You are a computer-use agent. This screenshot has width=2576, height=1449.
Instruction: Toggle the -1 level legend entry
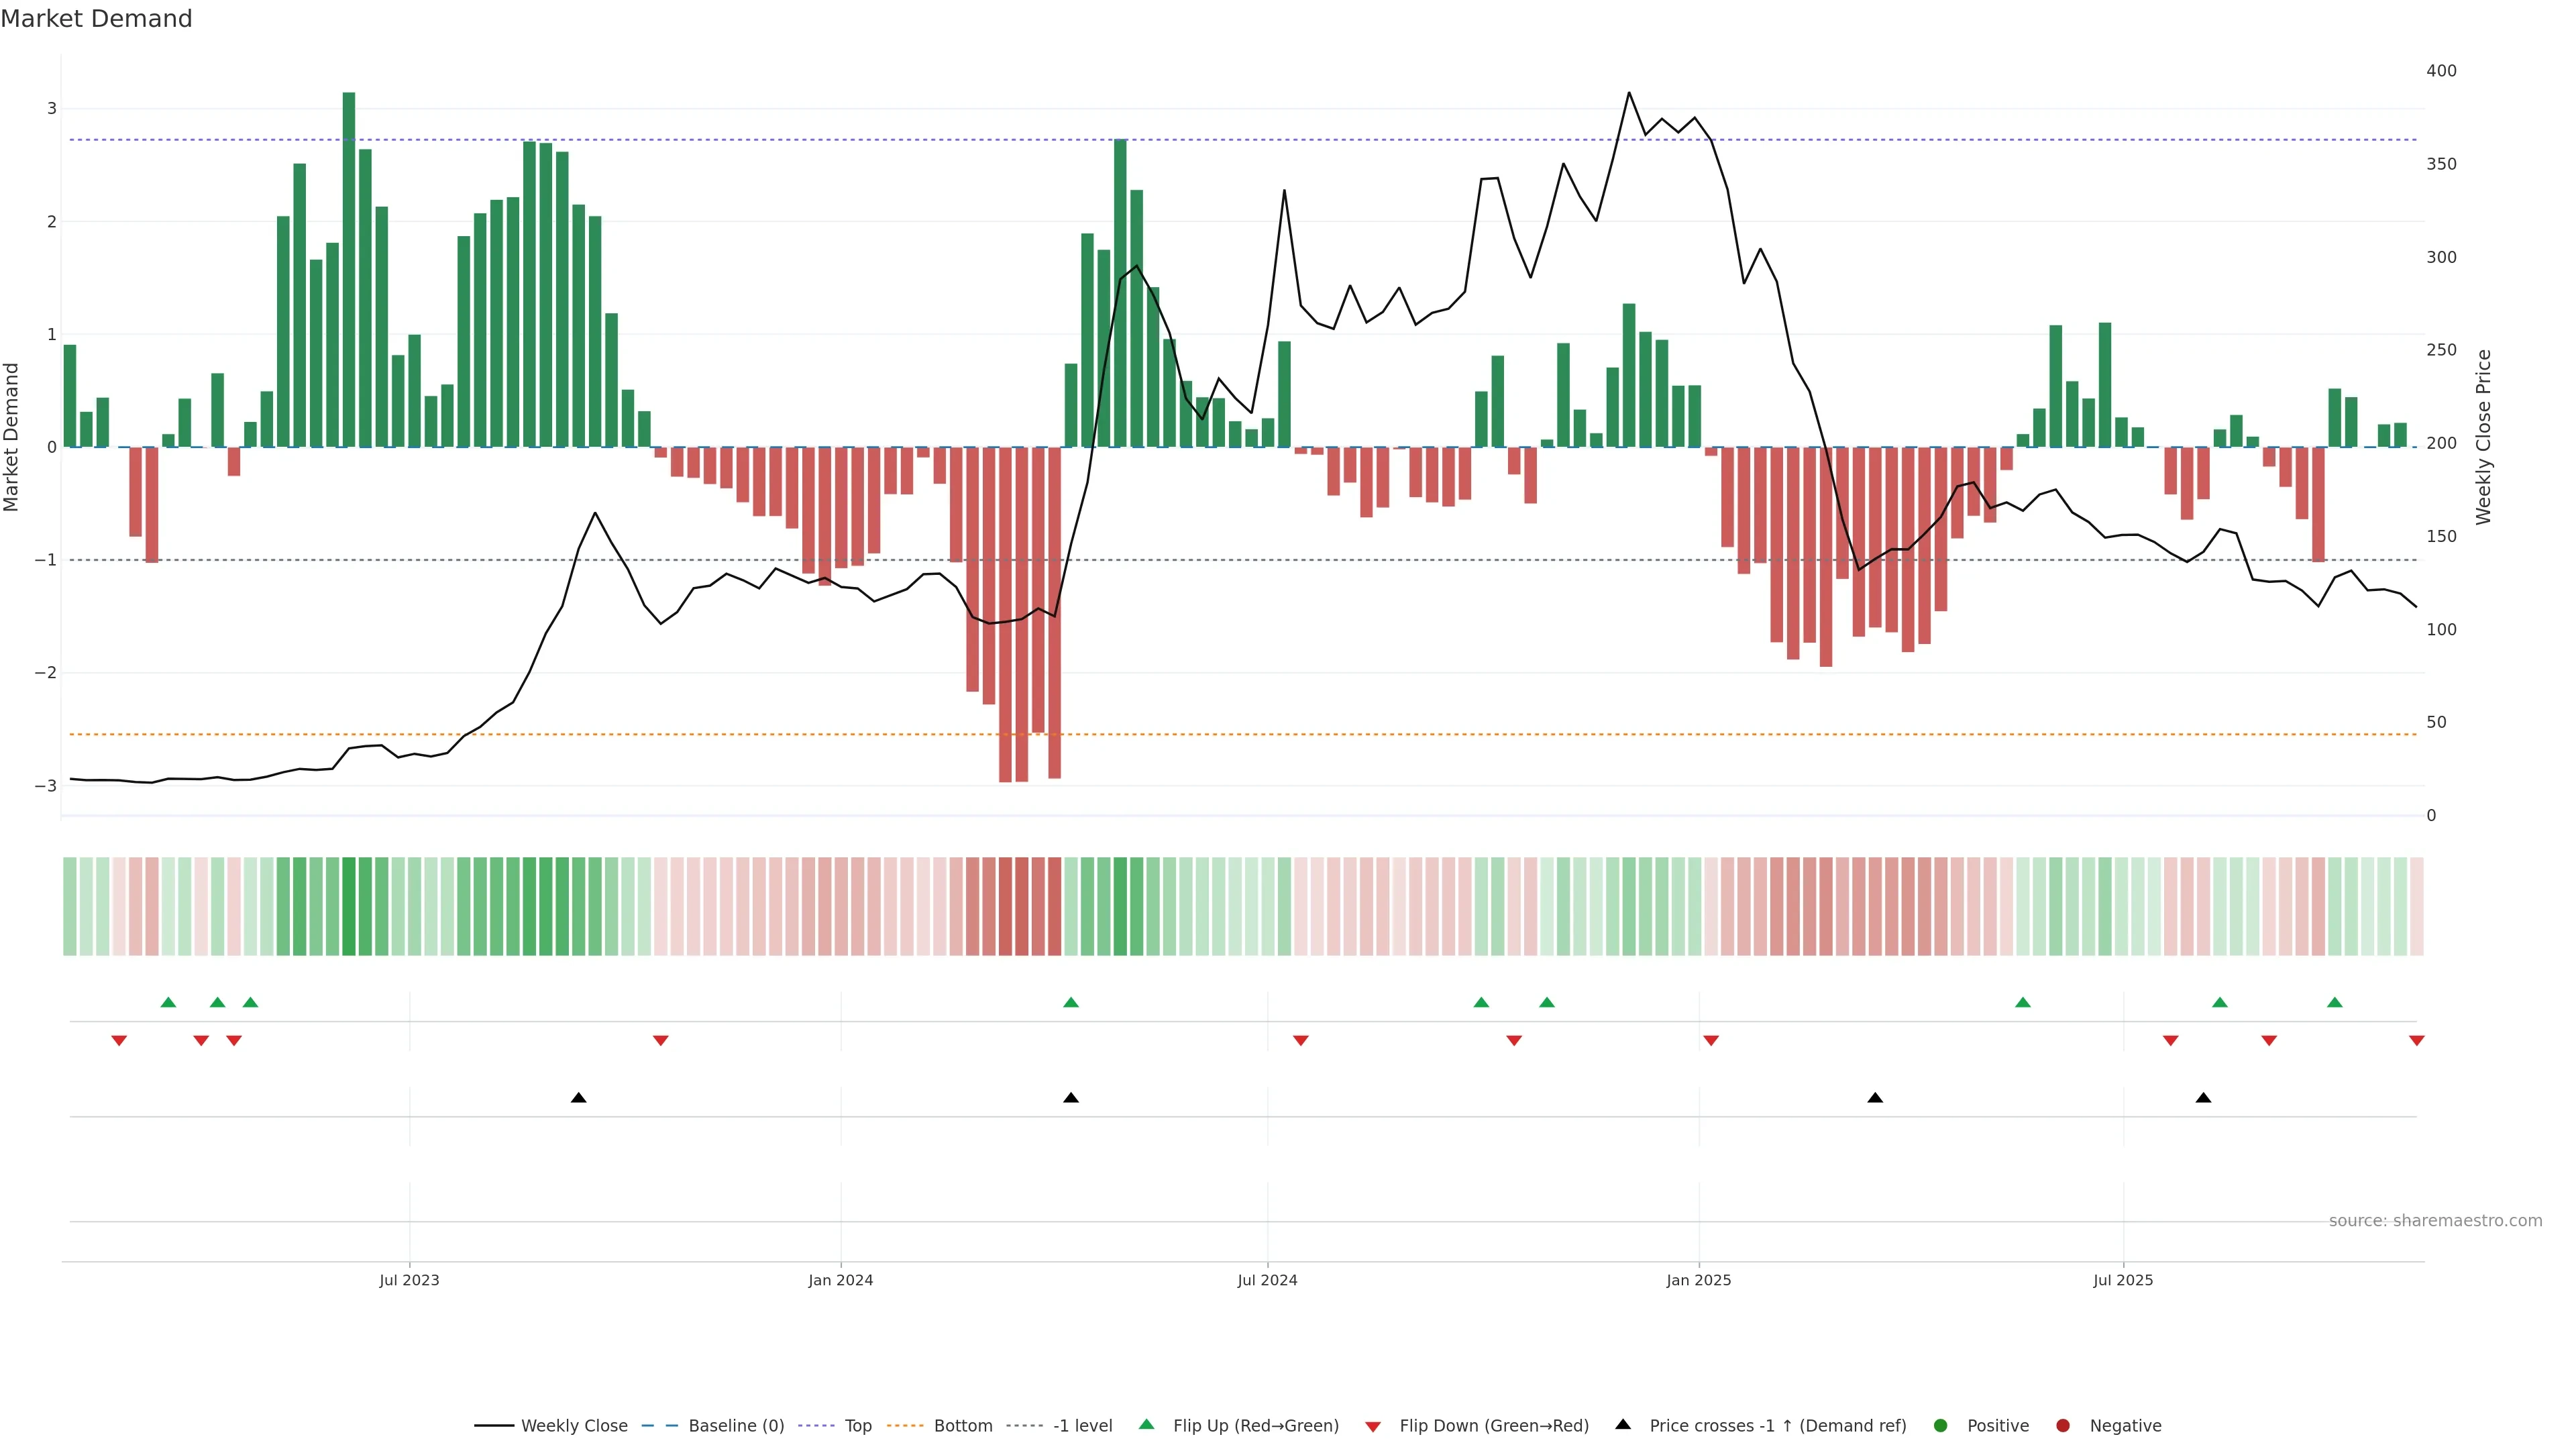click(1082, 1425)
